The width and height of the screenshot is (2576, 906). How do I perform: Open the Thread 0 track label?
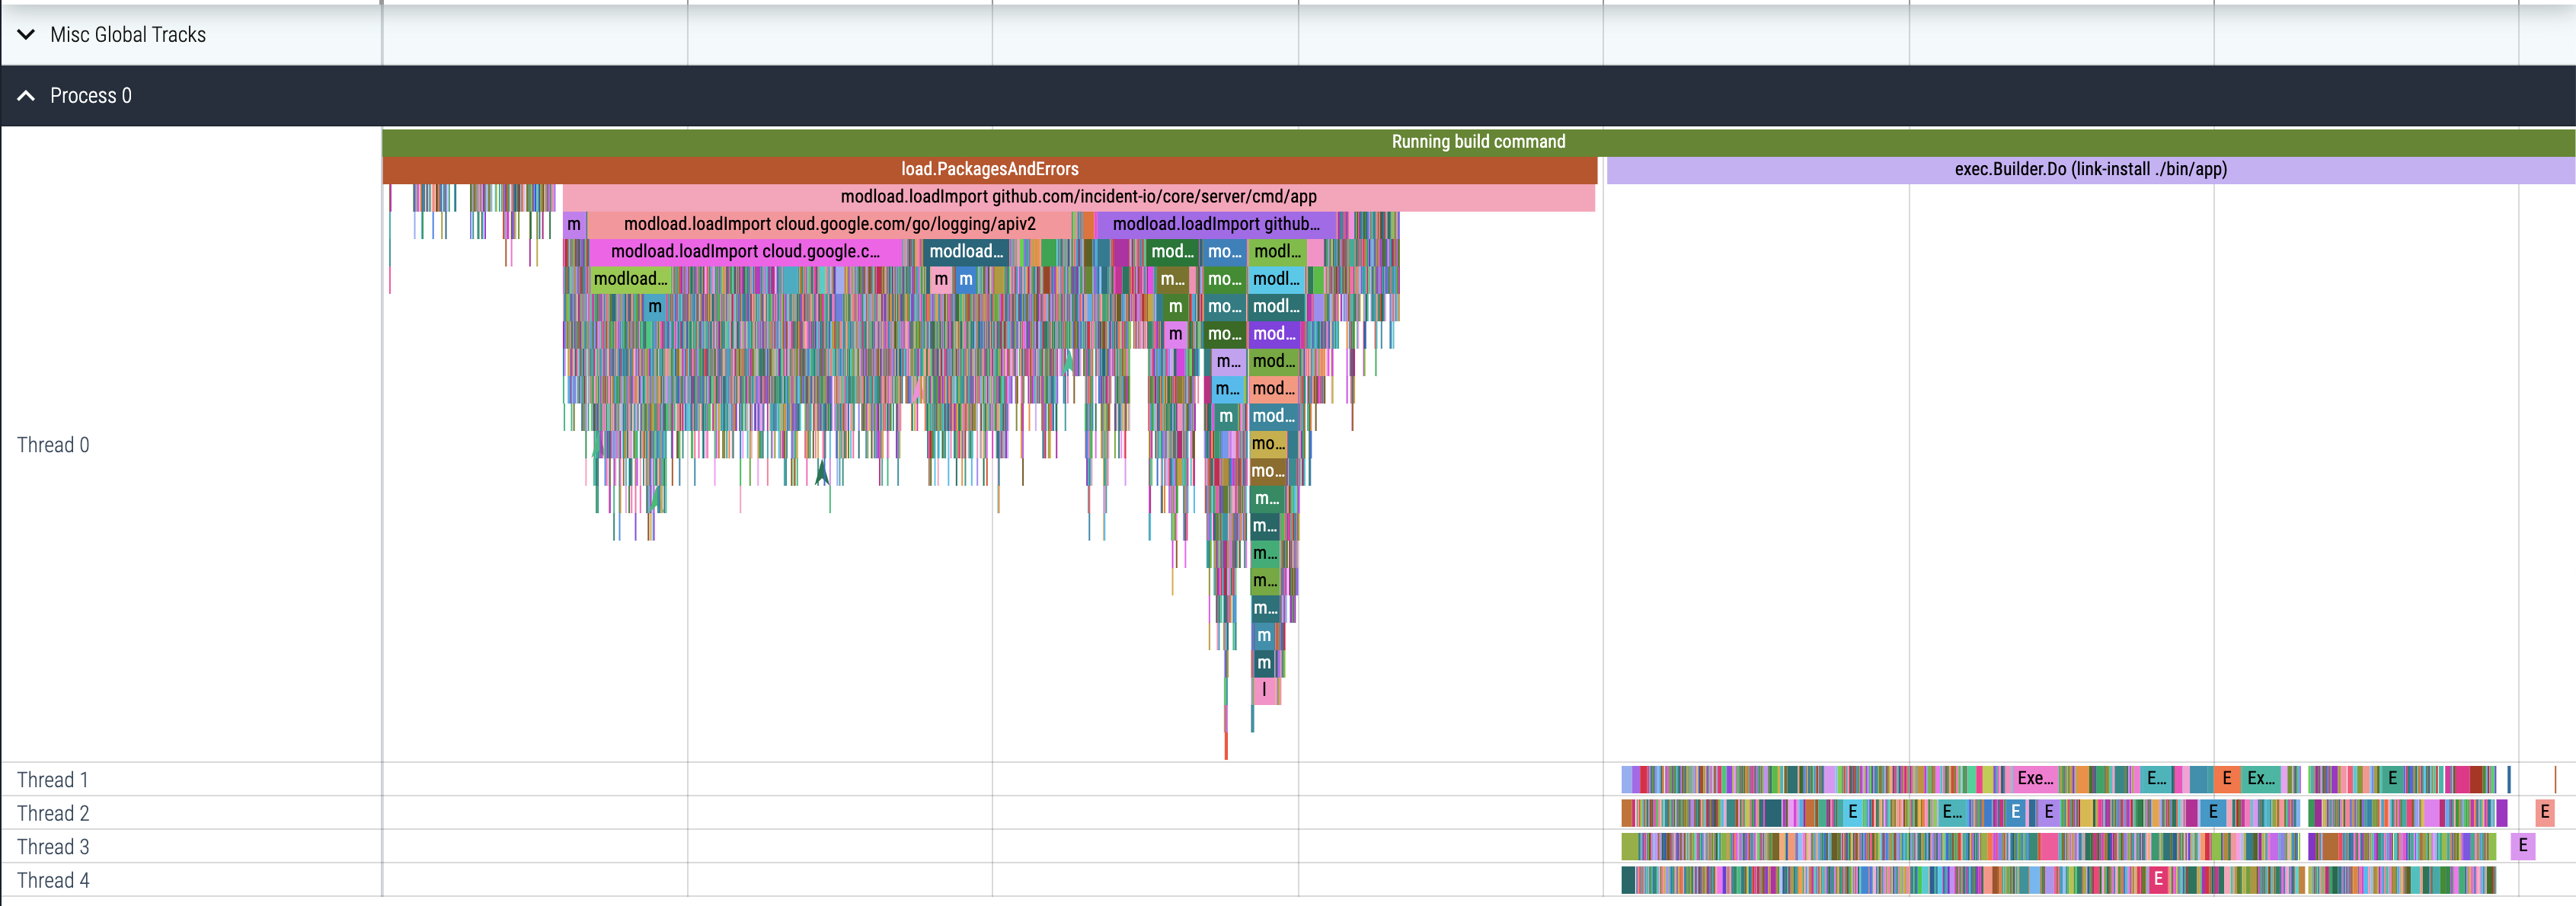coord(53,445)
